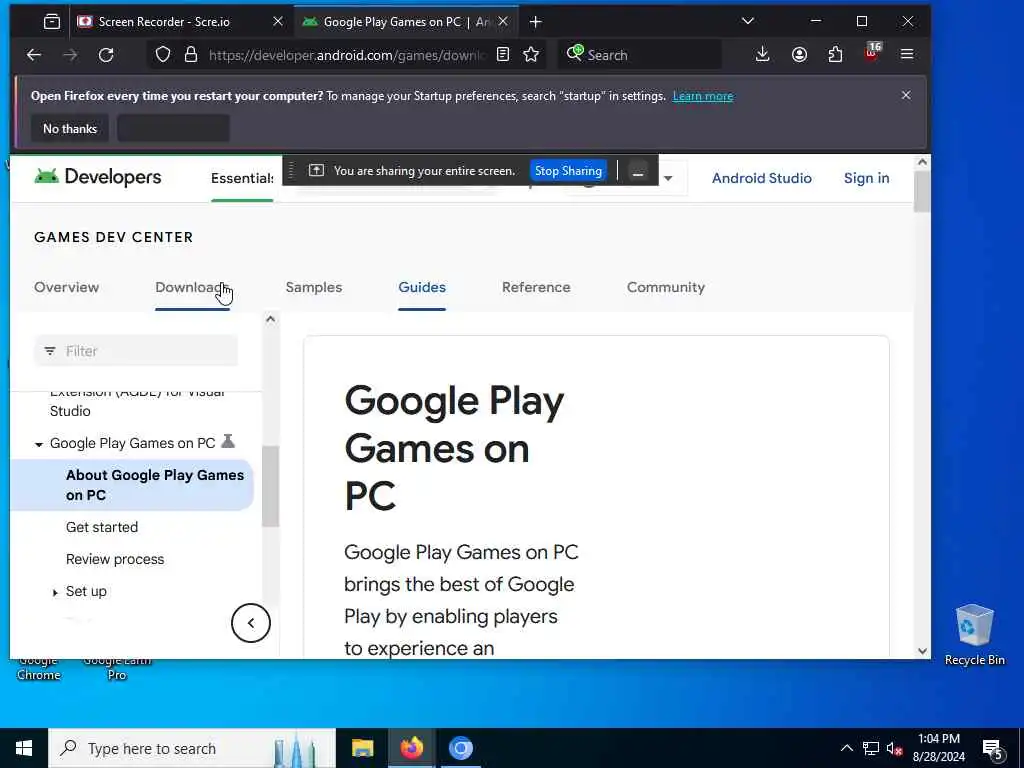Click Firefox icon in taskbar

click(411, 748)
